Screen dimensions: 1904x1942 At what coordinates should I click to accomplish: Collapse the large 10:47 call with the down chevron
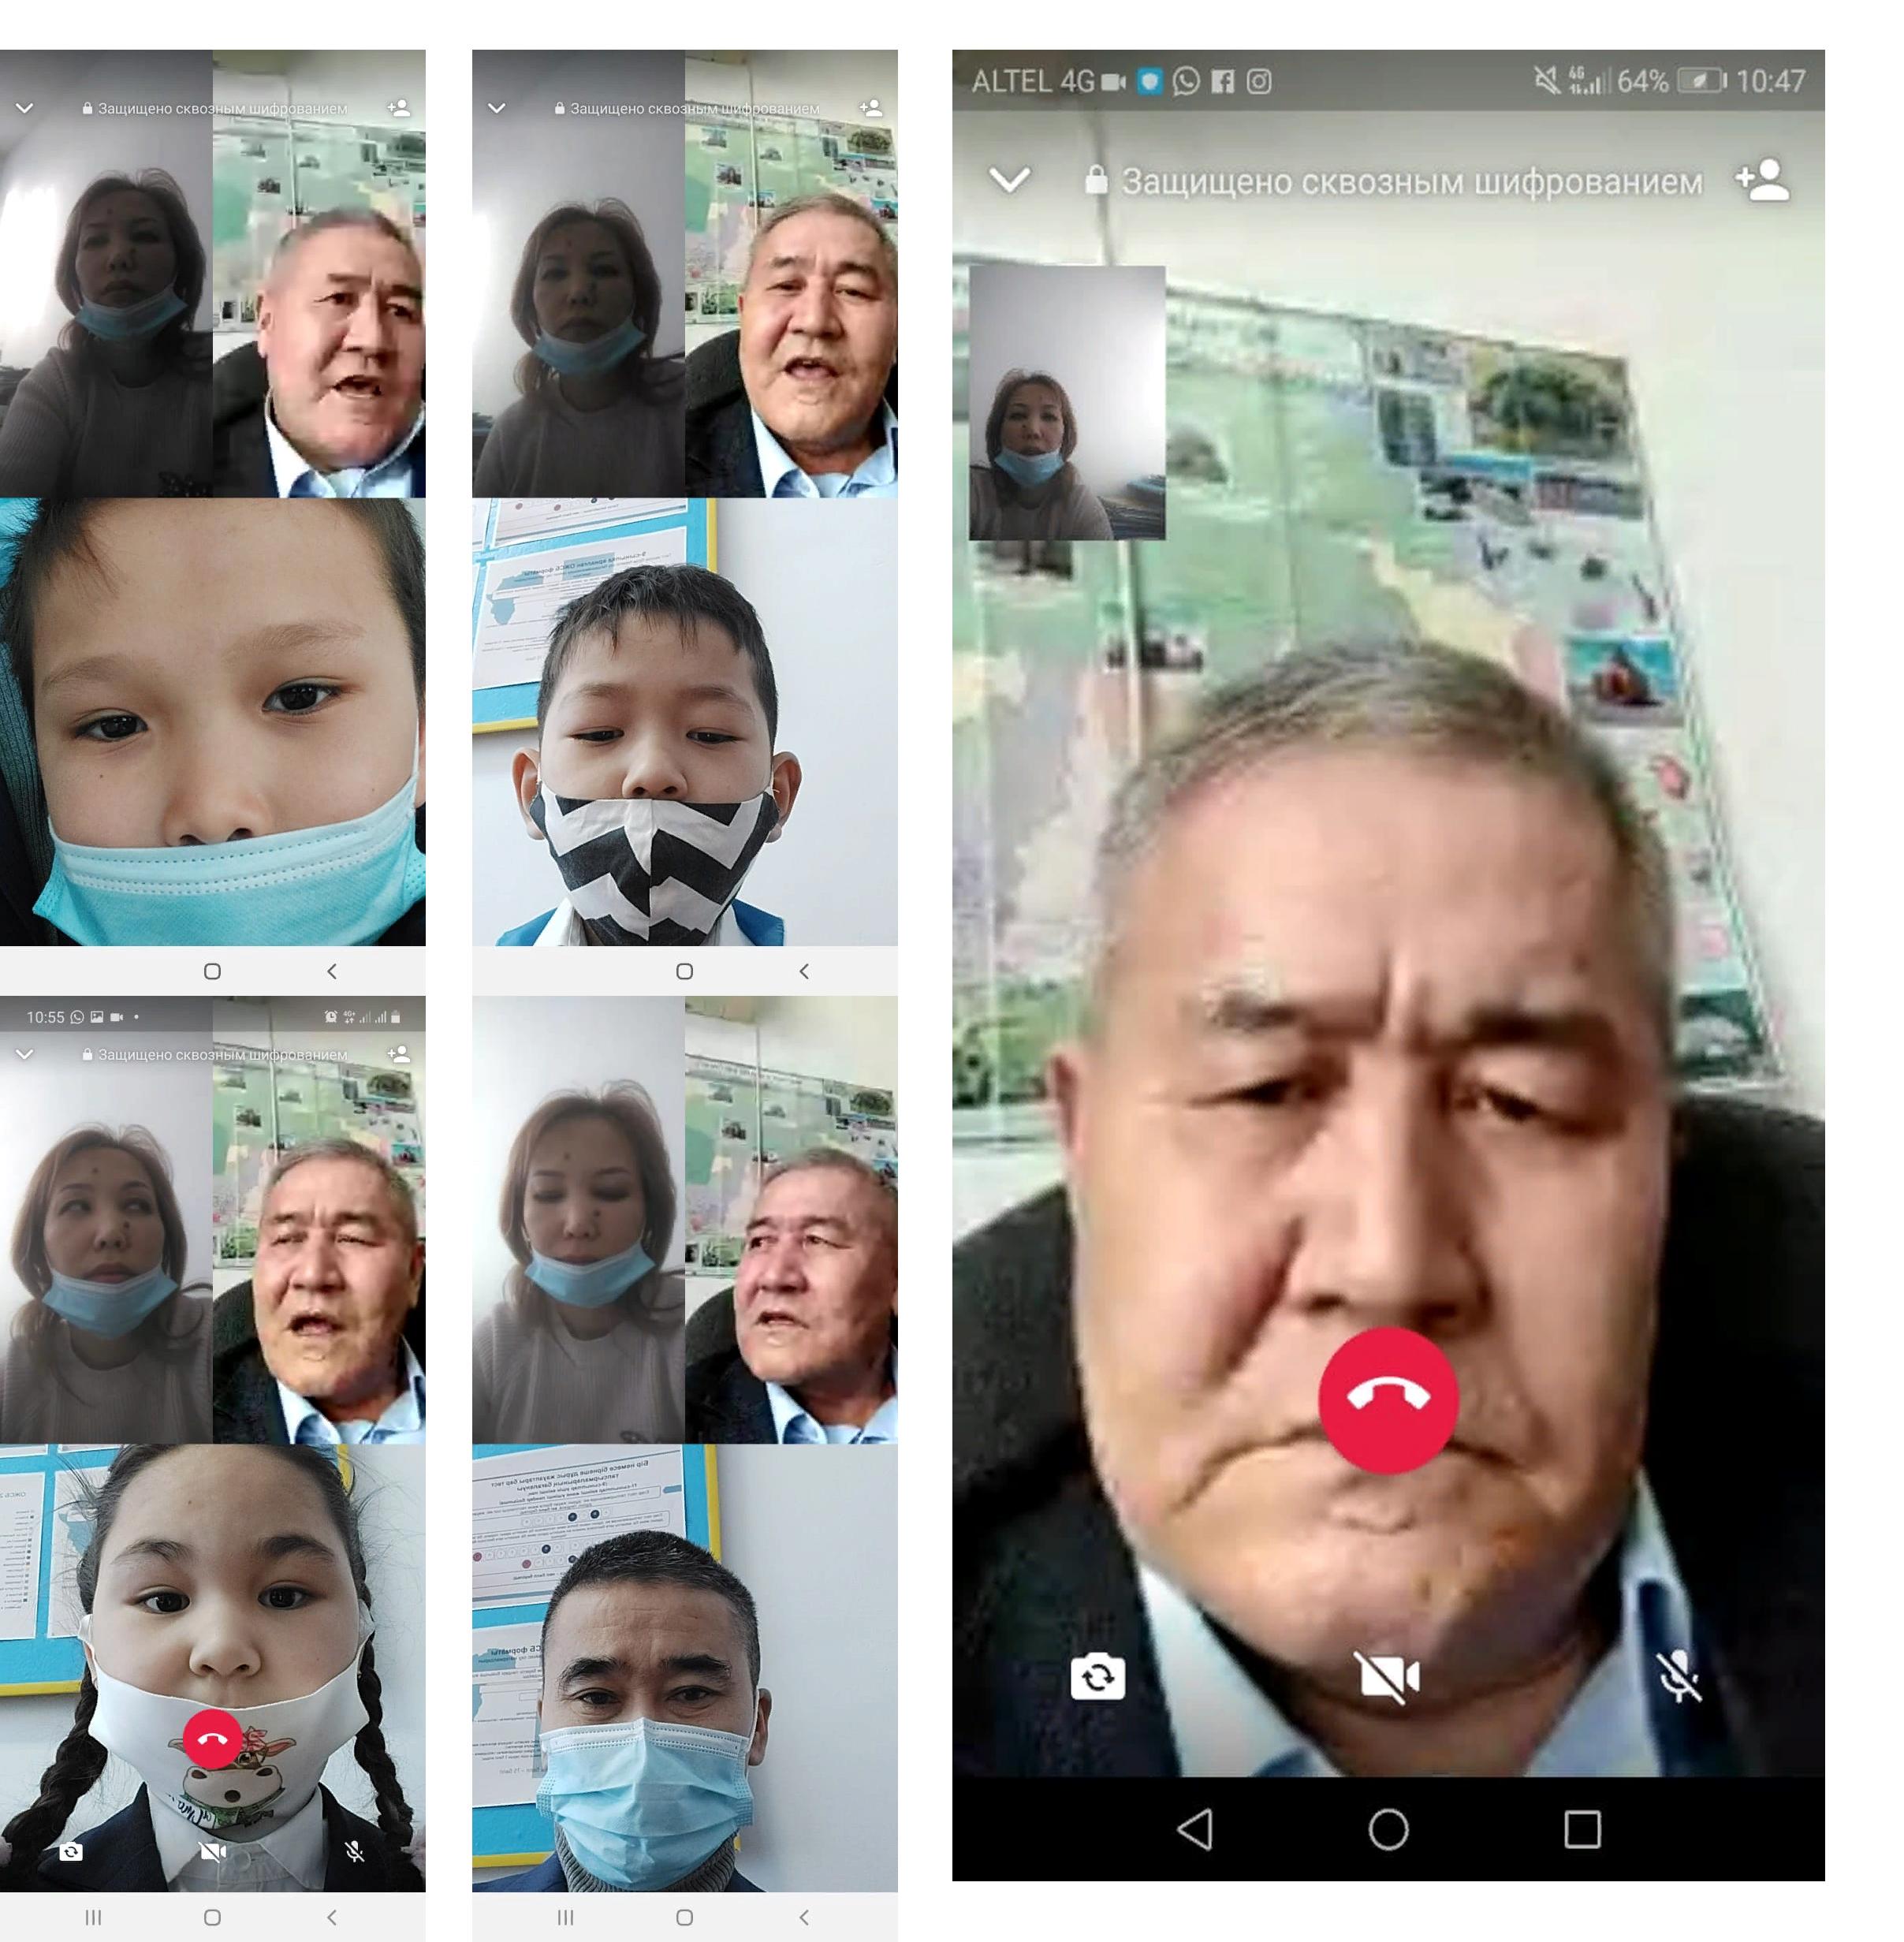(x=1009, y=180)
